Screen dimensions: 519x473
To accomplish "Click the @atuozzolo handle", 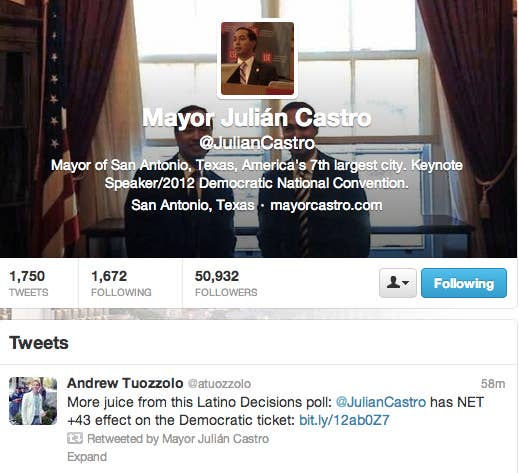I will (219, 384).
